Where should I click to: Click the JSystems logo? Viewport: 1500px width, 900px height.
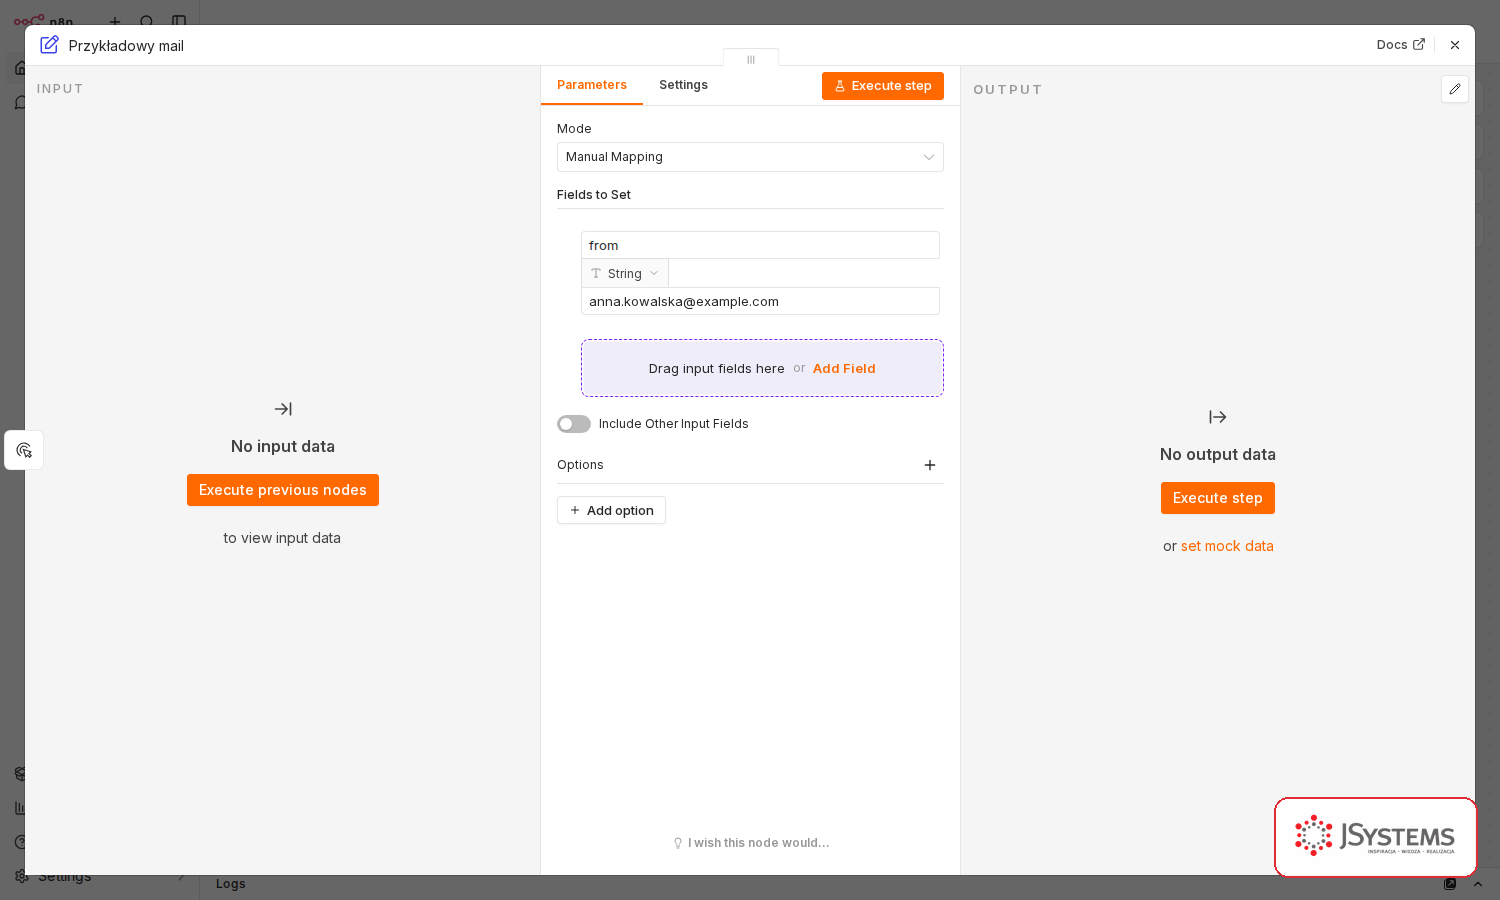[x=1375, y=837]
